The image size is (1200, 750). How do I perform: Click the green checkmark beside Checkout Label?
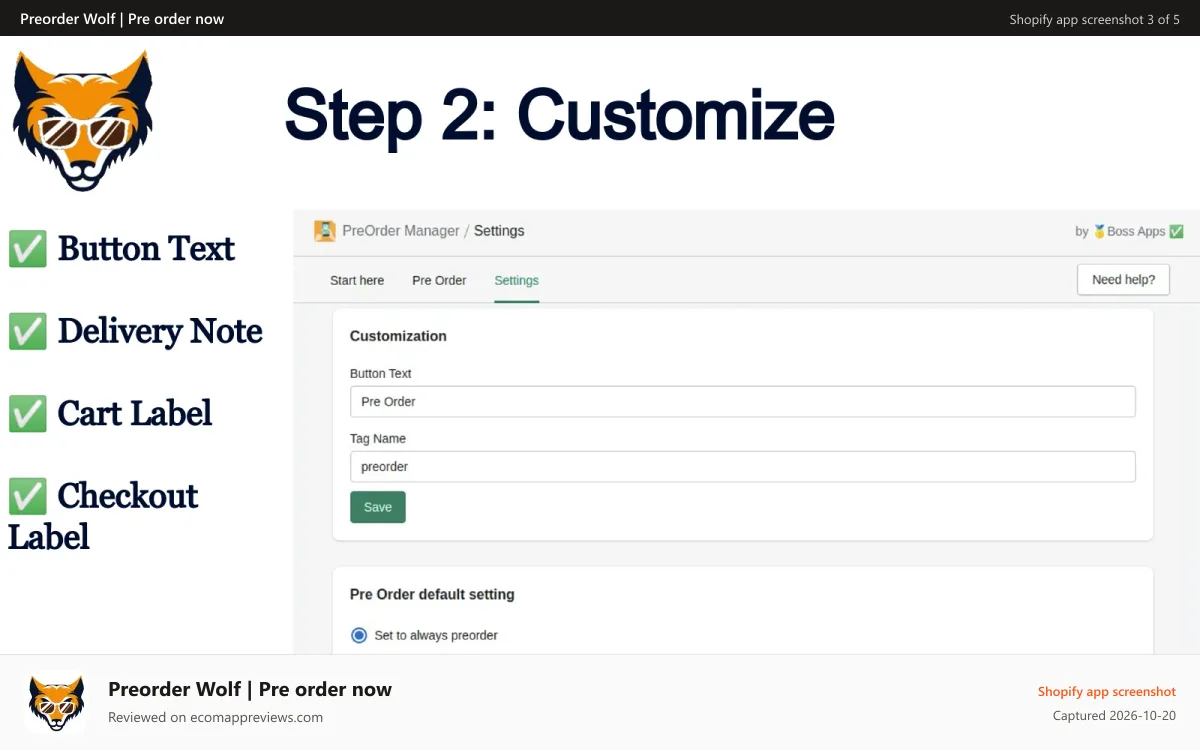point(28,496)
